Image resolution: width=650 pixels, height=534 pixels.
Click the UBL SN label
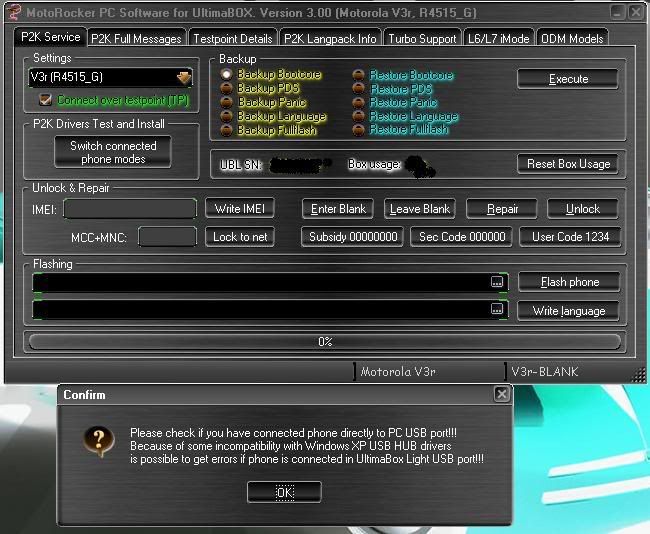(x=241, y=165)
